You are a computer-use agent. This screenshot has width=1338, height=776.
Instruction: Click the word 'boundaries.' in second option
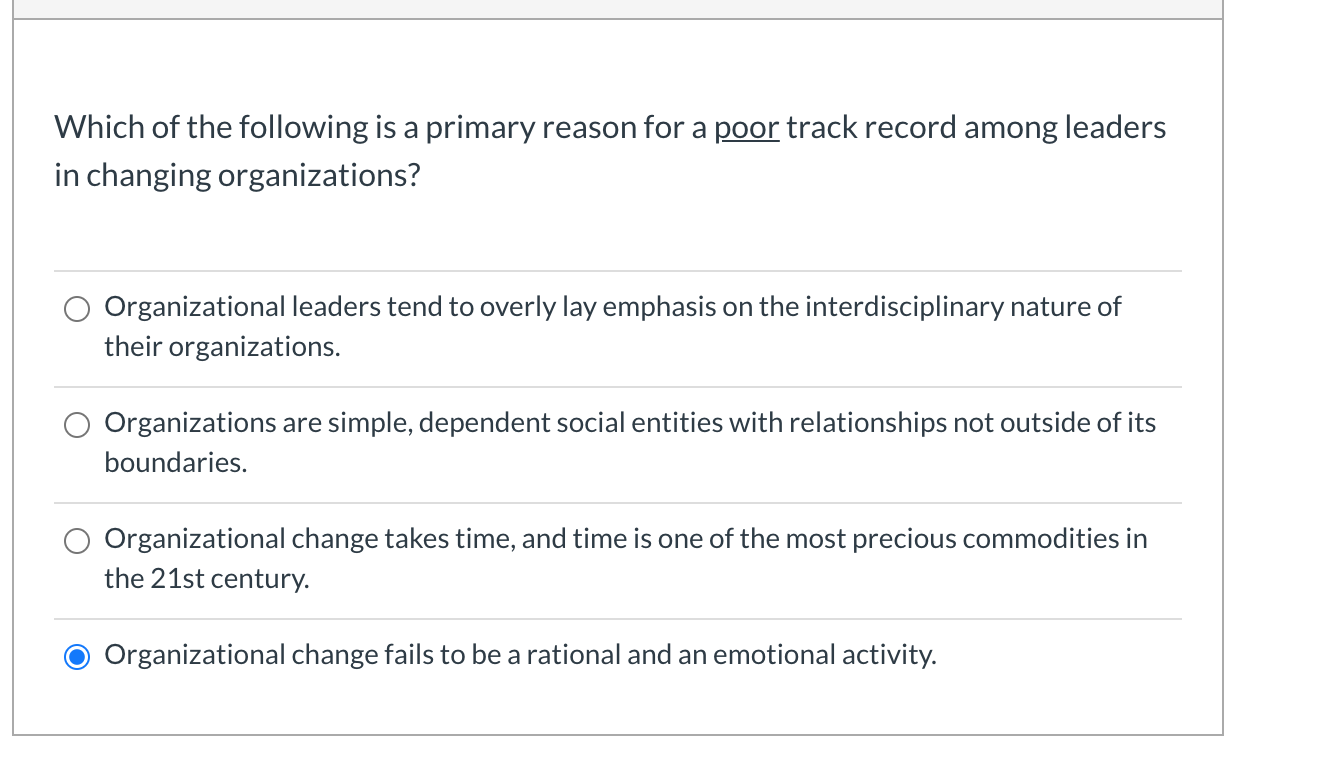[174, 462]
